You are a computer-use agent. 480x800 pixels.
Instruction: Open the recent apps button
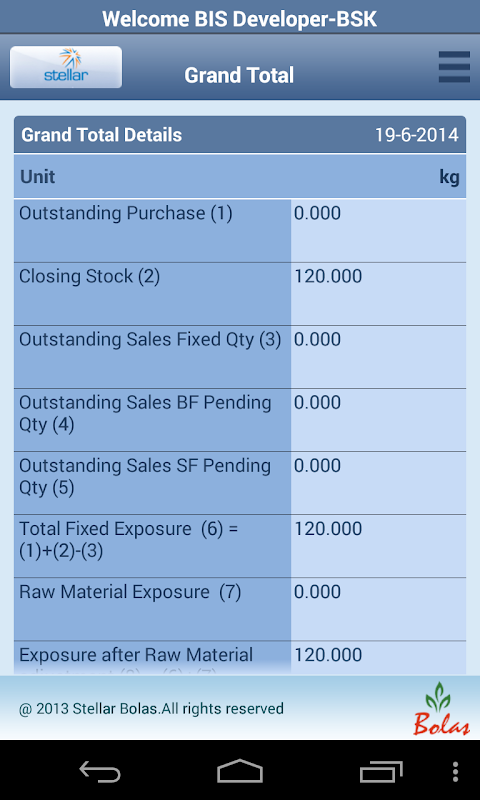point(381,771)
